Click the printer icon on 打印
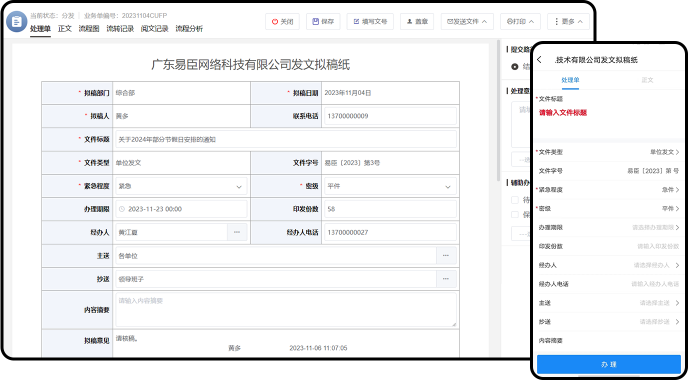 point(509,22)
